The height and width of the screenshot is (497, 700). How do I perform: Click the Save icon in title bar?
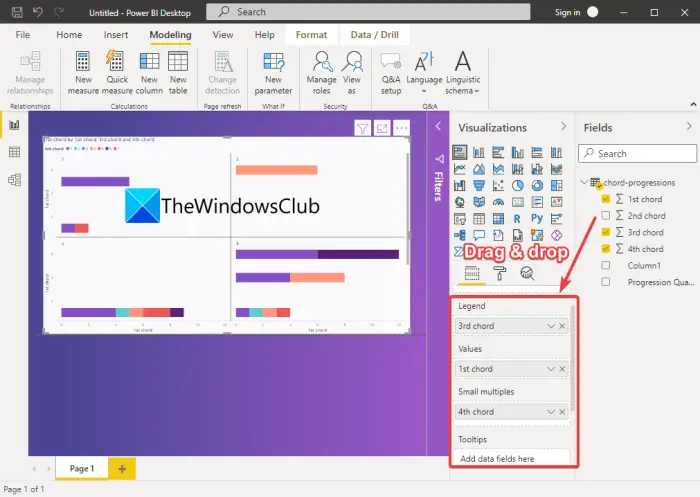click(17, 12)
